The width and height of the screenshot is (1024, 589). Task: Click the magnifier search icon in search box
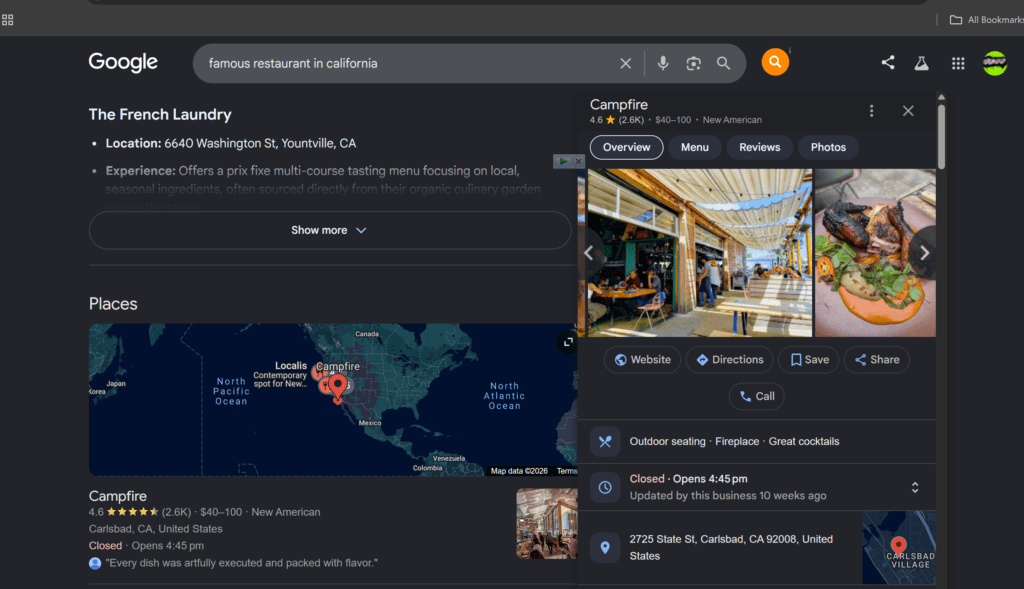(x=724, y=63)
